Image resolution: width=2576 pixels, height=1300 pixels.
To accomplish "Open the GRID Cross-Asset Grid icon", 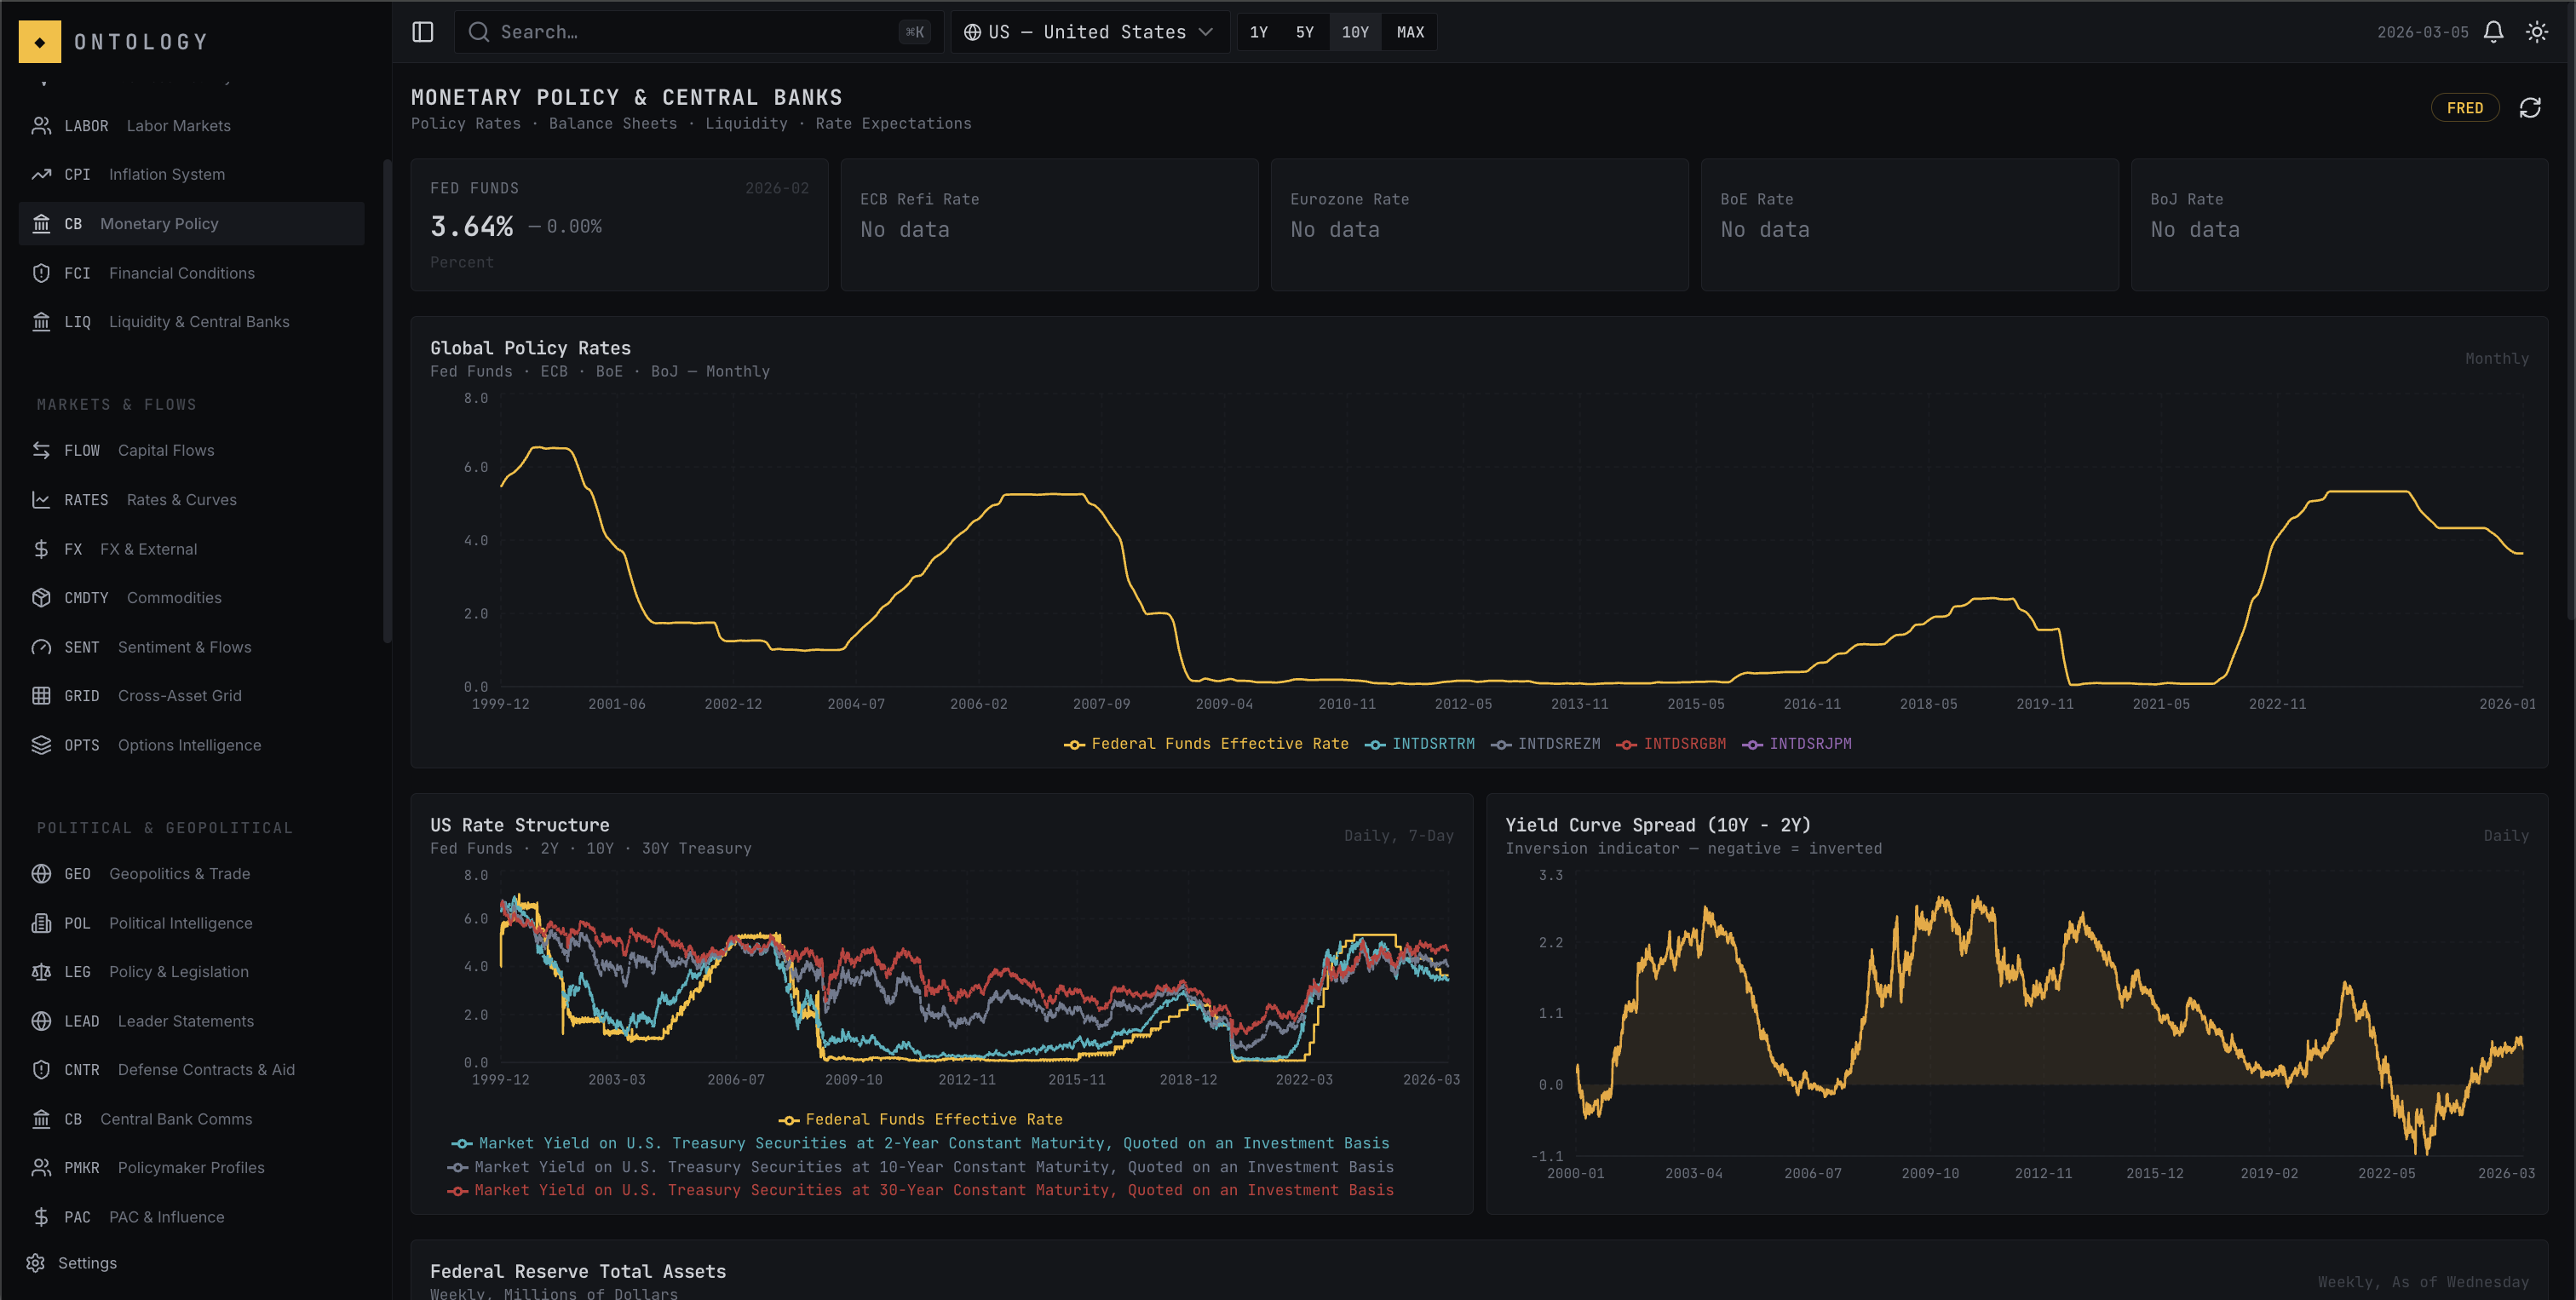I will coord(41,695).
